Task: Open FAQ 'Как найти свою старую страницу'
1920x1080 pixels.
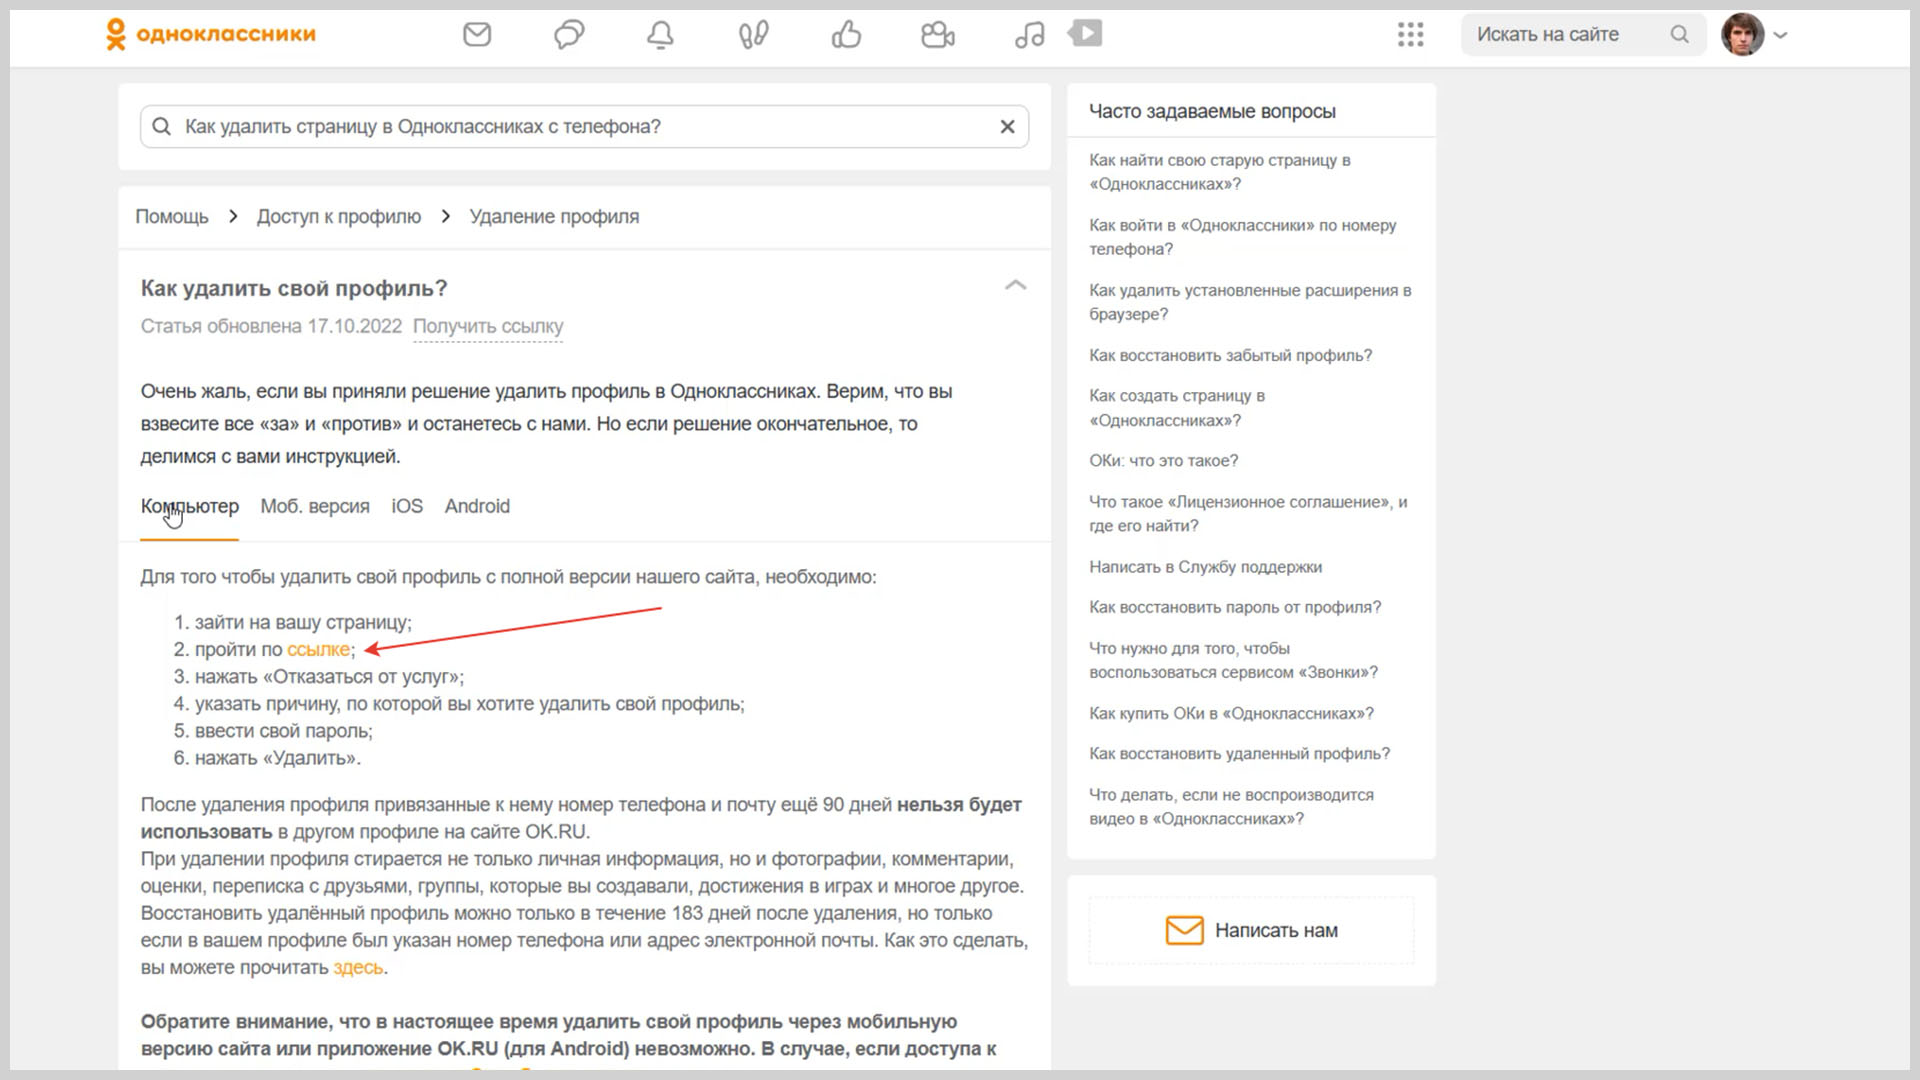Action: click(x=1220, y=172)
